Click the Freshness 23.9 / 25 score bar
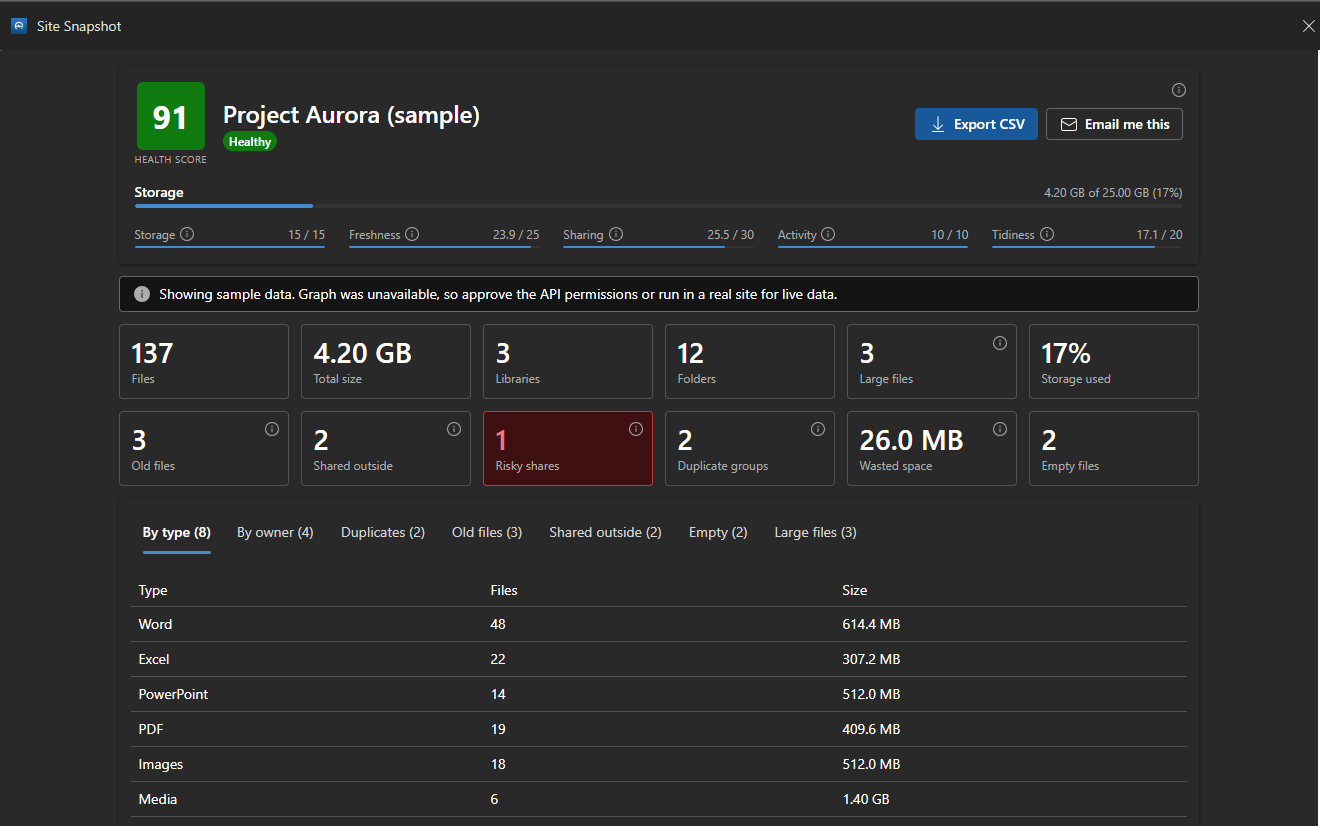This screenshot has width=1320, height=826. pyautogui.click(x=444, y=246)
